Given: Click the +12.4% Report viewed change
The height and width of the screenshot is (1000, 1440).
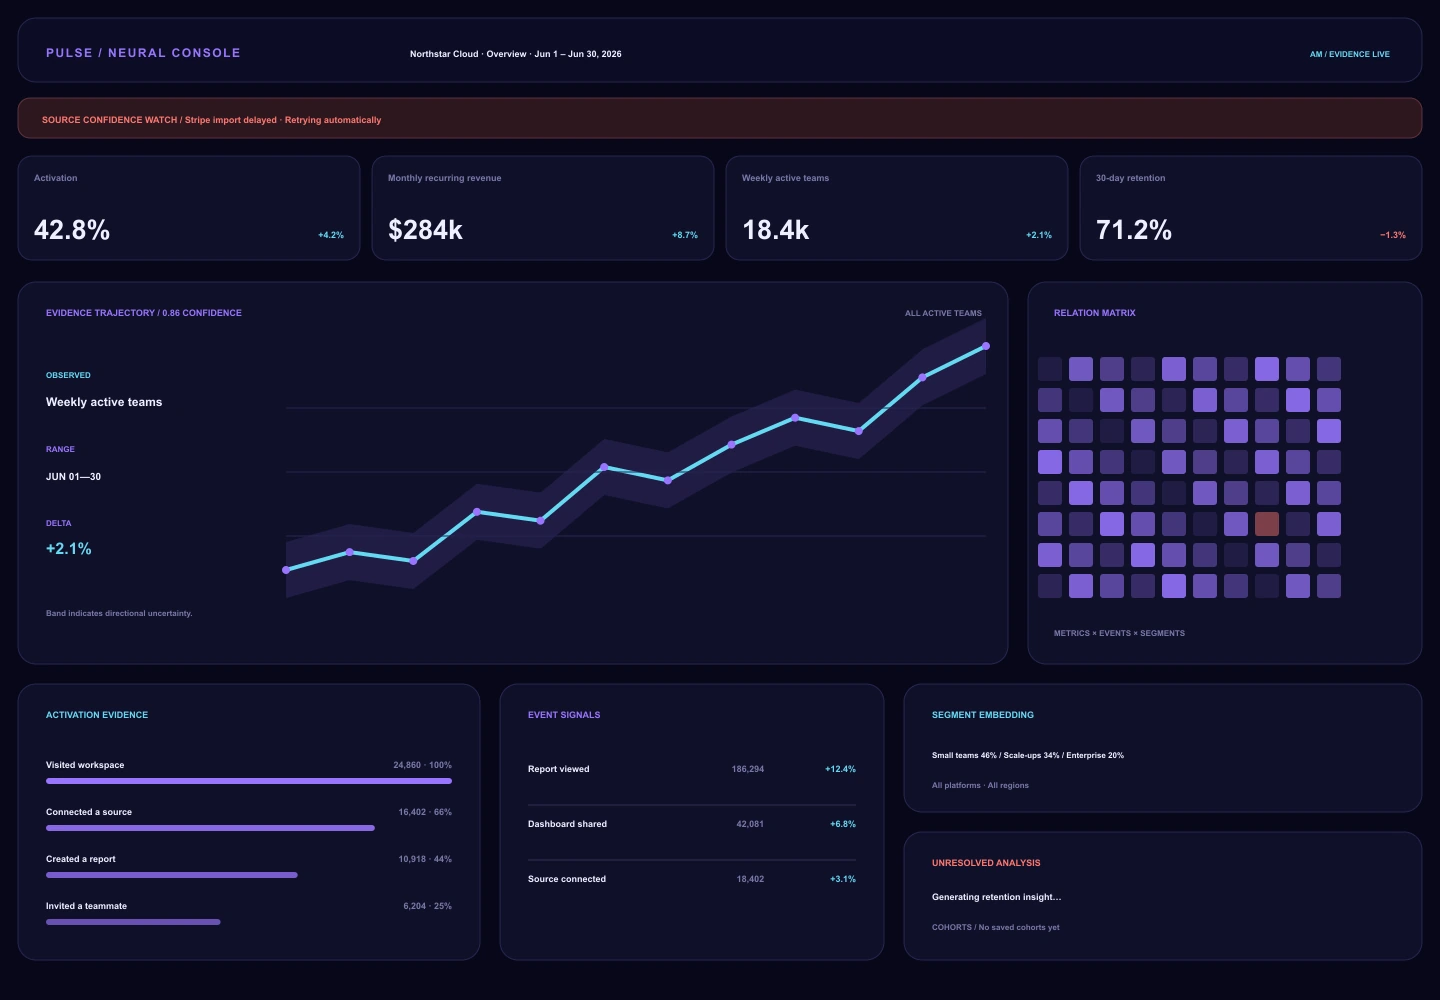Looking at the screenshot, I should 840,769.
